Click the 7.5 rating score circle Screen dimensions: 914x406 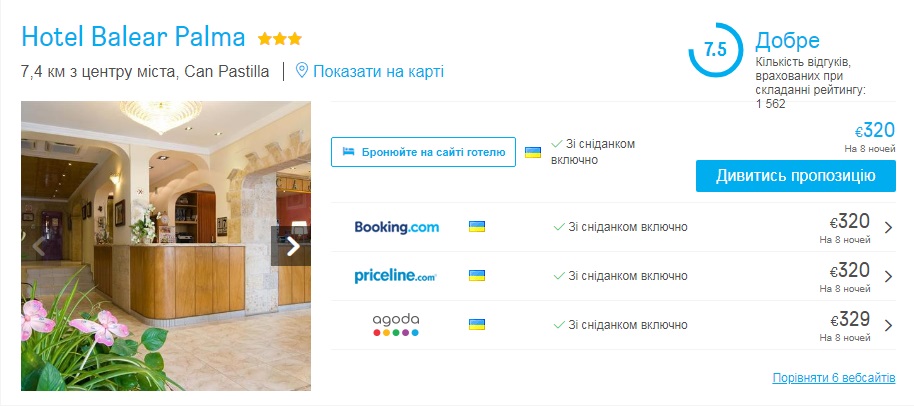pos(715,50)
